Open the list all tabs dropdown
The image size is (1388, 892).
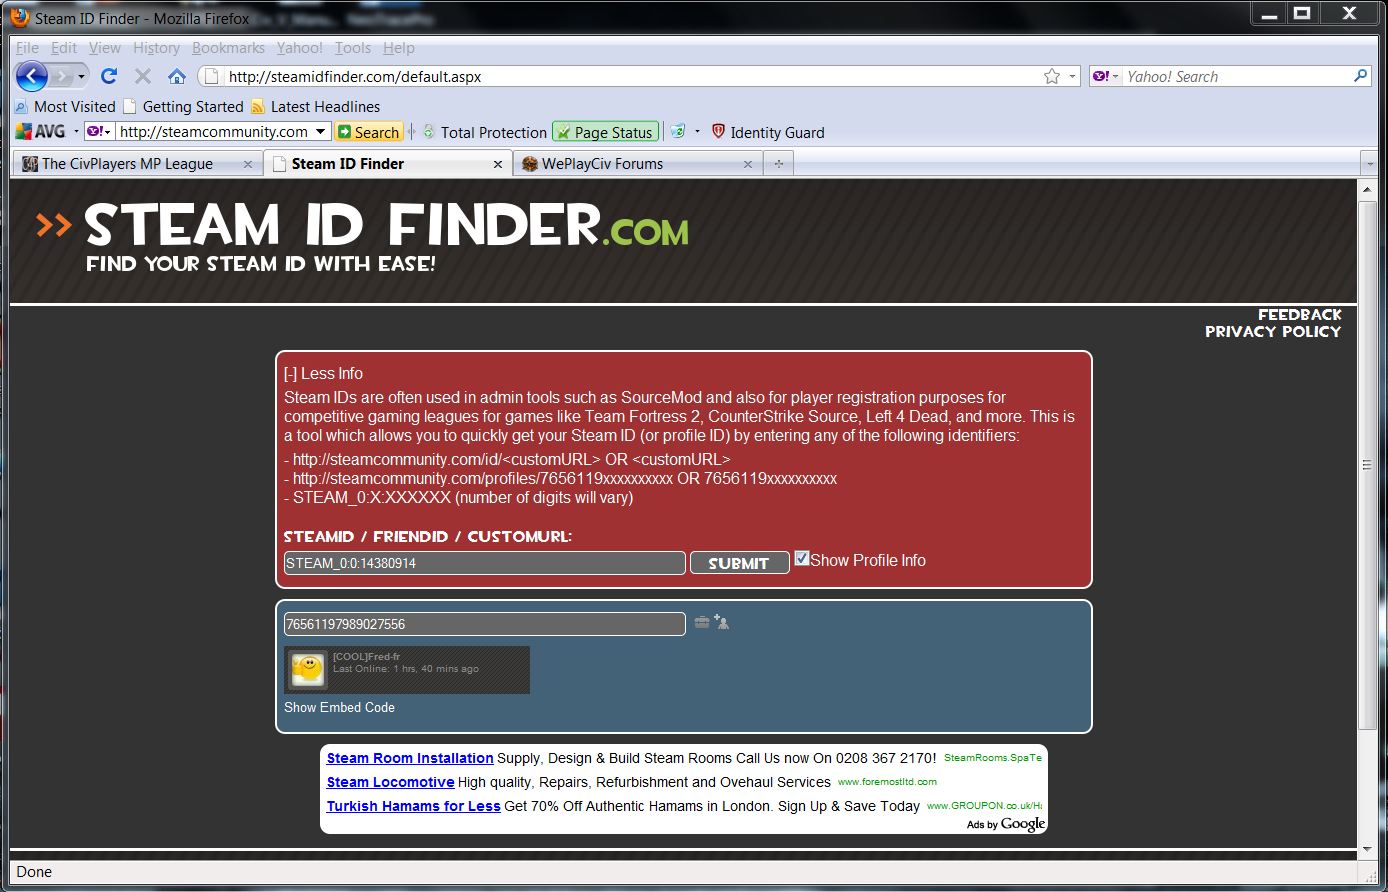(1369, 164)
